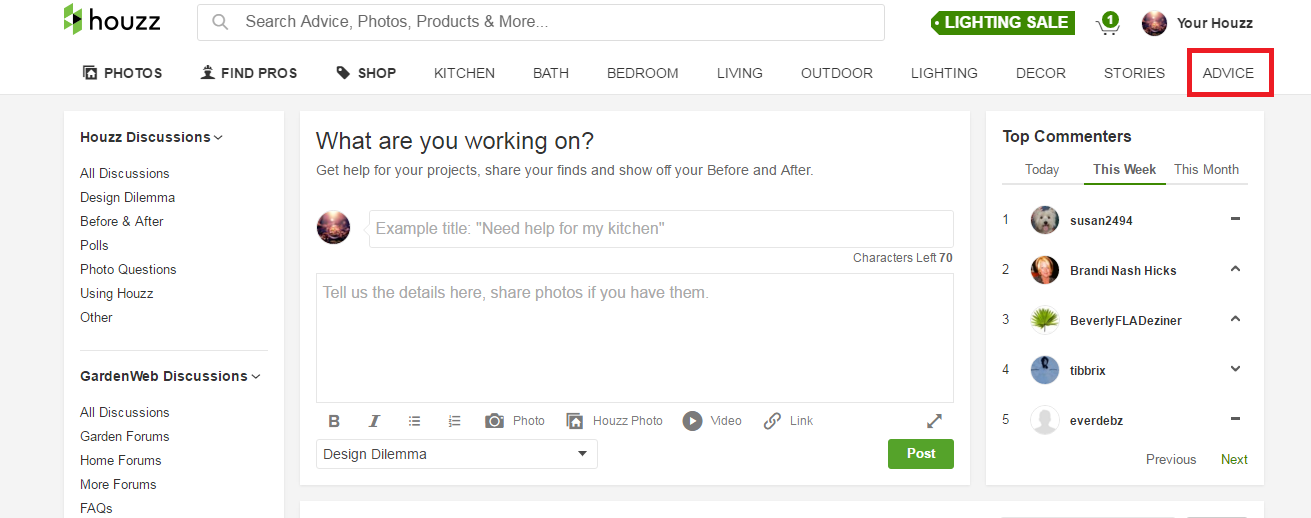The width and height of the screenshot is (1311, 518).
Task: Click Brandi Nash Hicks's avatar
Action: pyautogui.click(x=1044, y=270)
